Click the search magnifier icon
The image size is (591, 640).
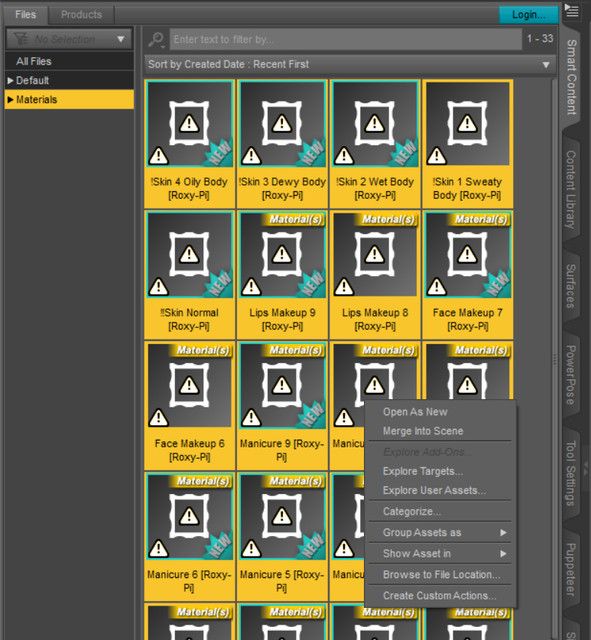click(156, 39)
